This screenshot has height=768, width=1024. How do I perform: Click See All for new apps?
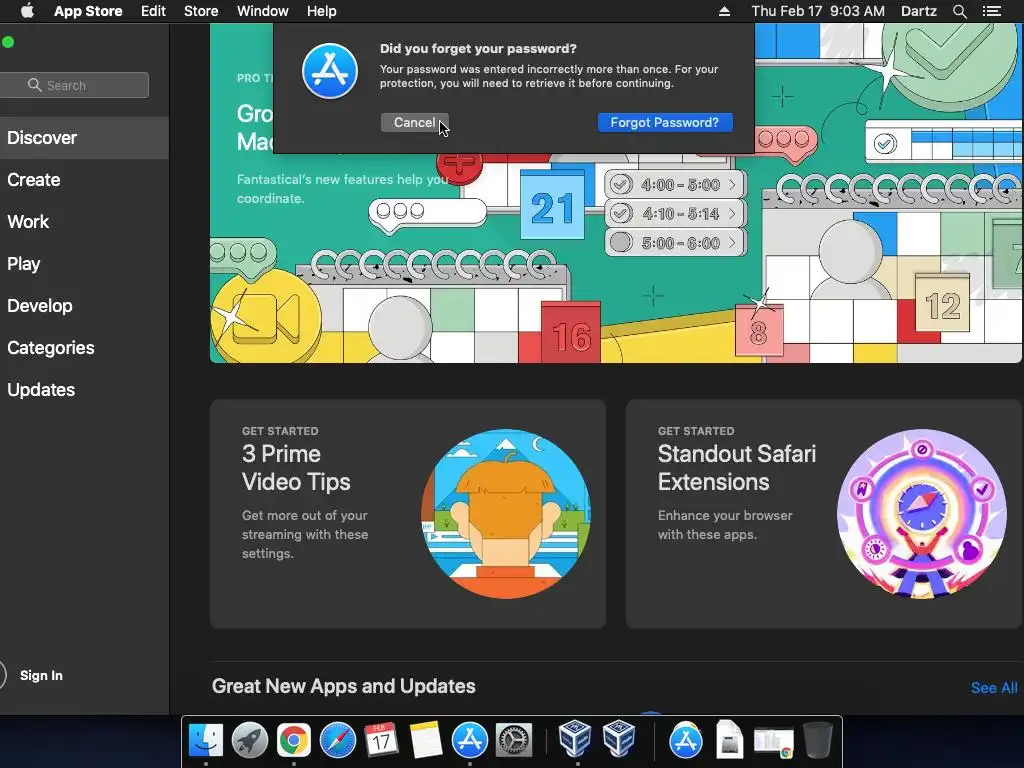[994, 688]
